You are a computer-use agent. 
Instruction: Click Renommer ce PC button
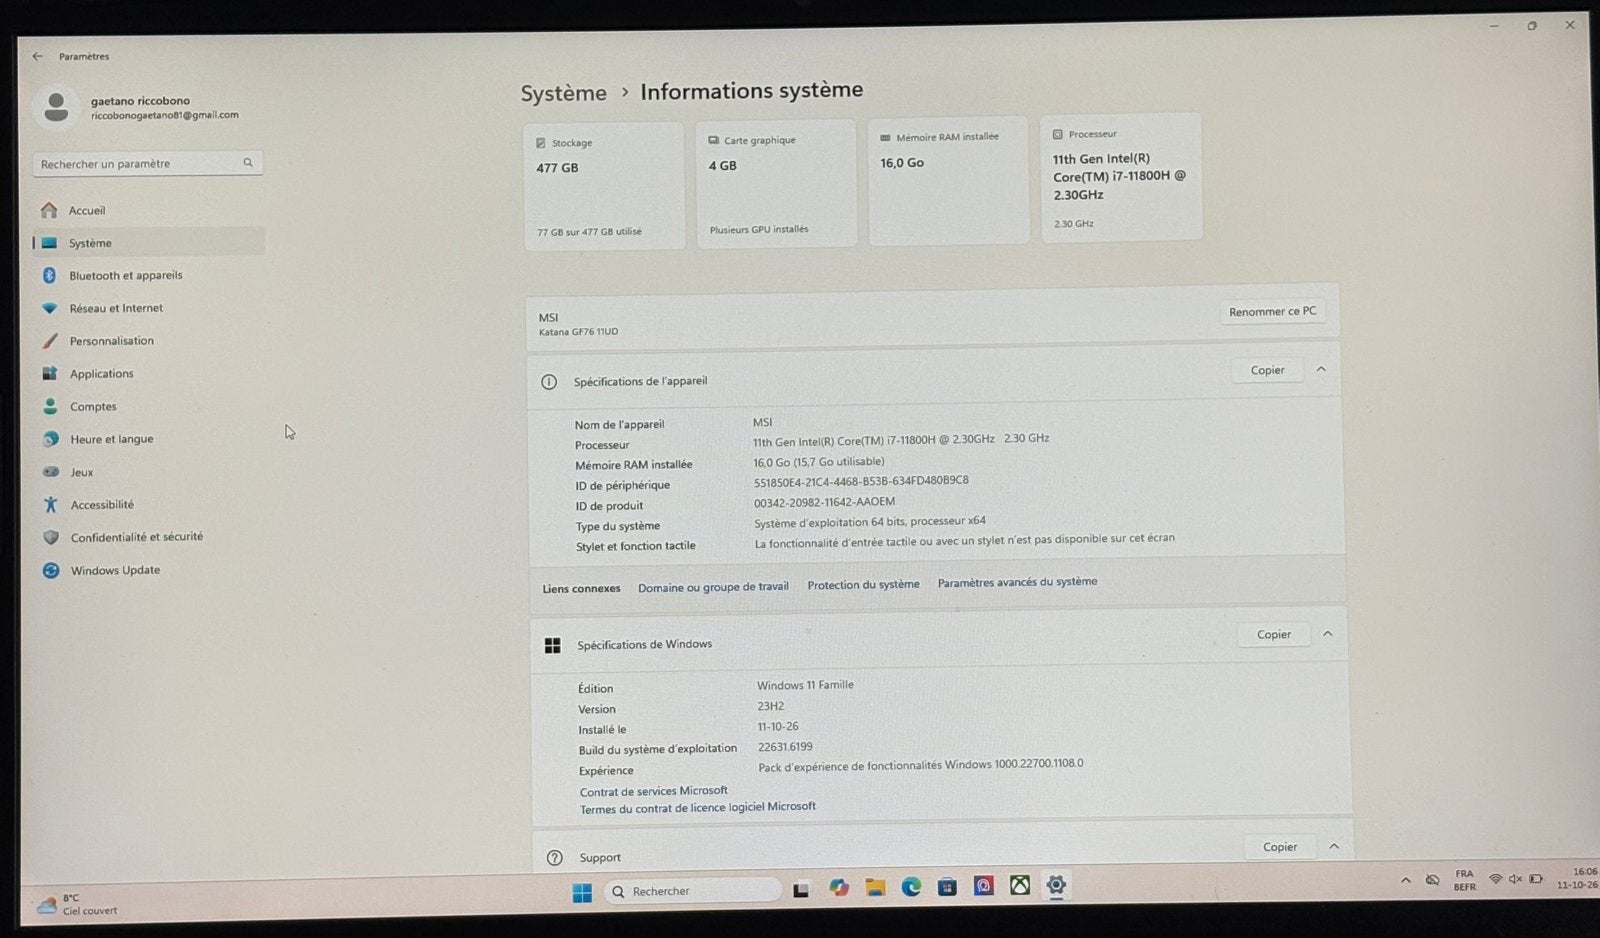tap(1272, 312)
